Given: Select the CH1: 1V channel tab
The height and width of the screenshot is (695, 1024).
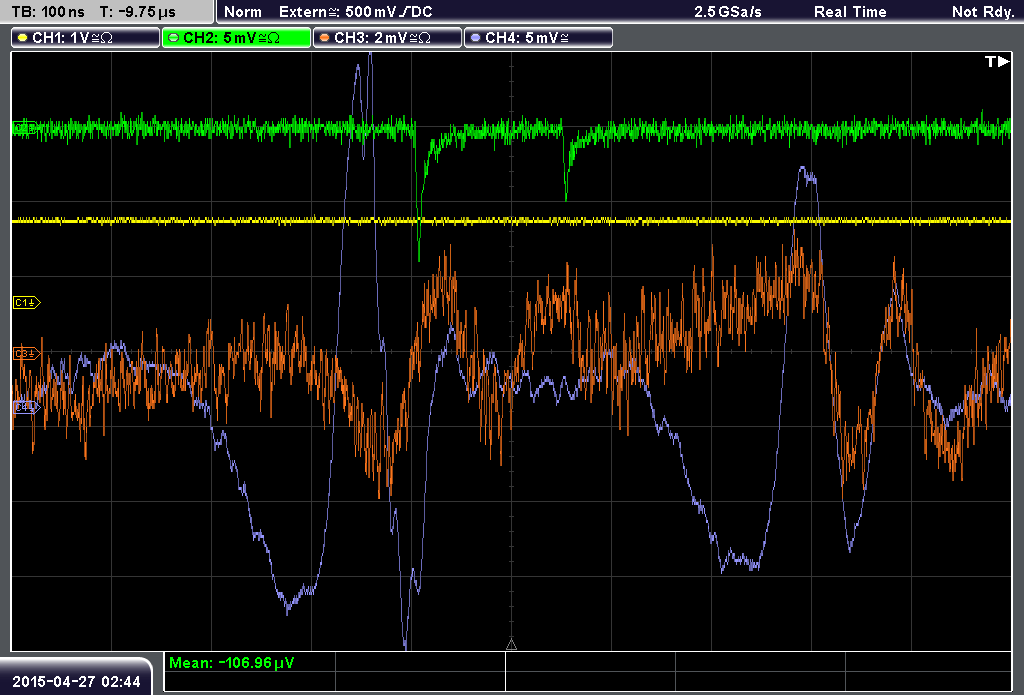Looking at the screenshot, I should tap(86, 38).
